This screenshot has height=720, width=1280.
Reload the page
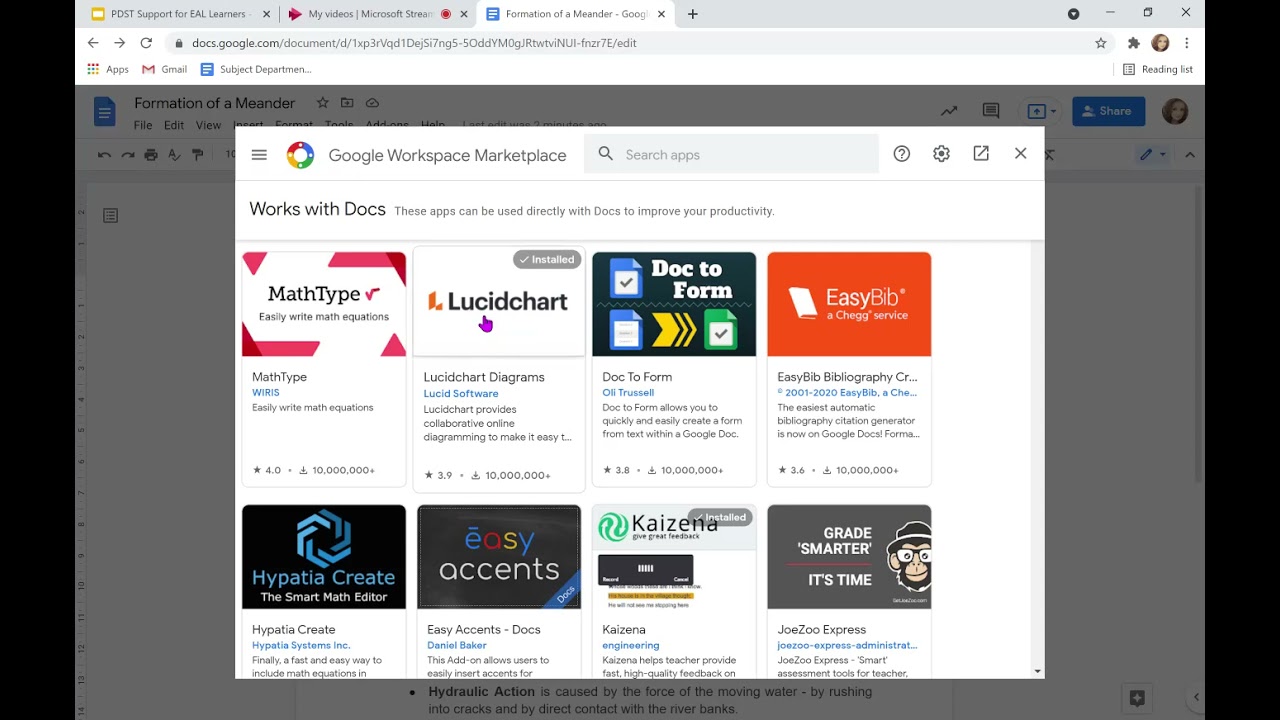point(146,43)
